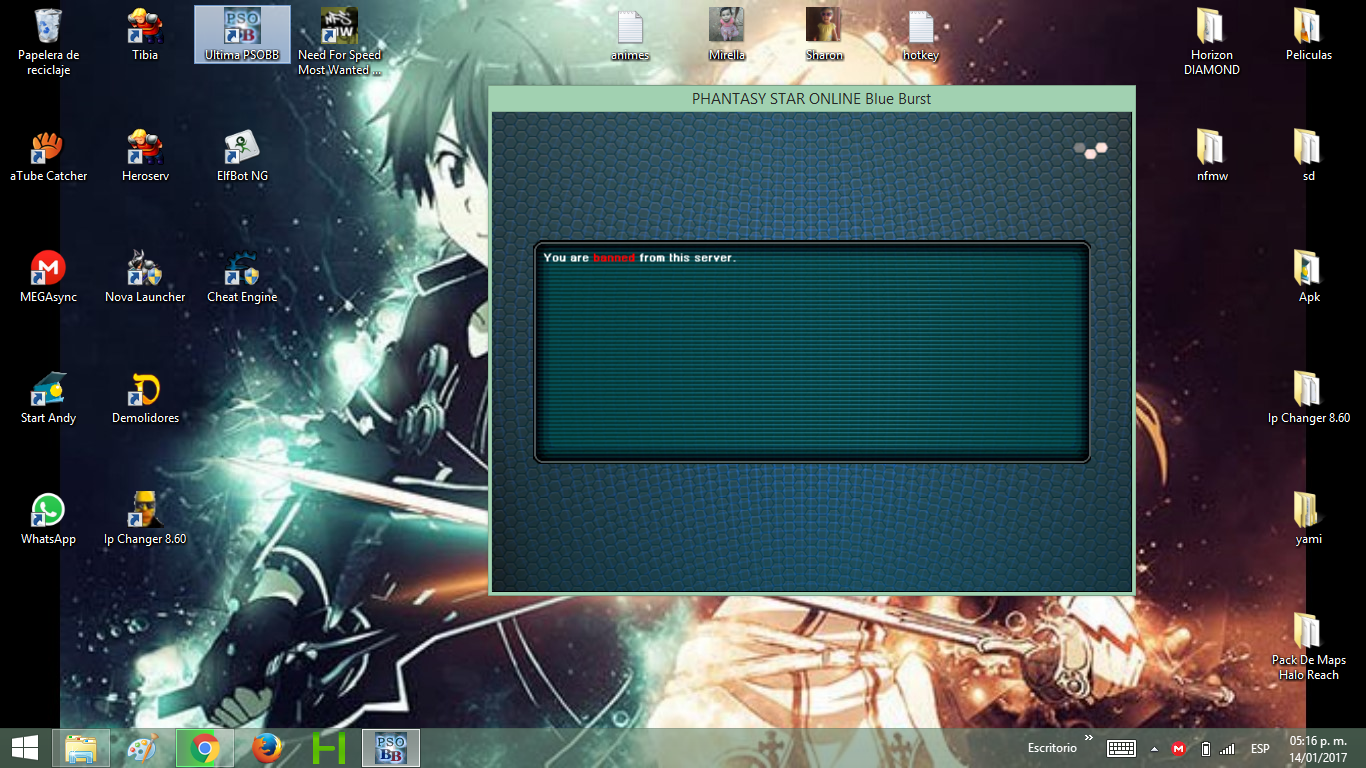Screen dimensions: 1366x768
Task: Switch to Google Chrome in taskbar
Action: [205, 747]
